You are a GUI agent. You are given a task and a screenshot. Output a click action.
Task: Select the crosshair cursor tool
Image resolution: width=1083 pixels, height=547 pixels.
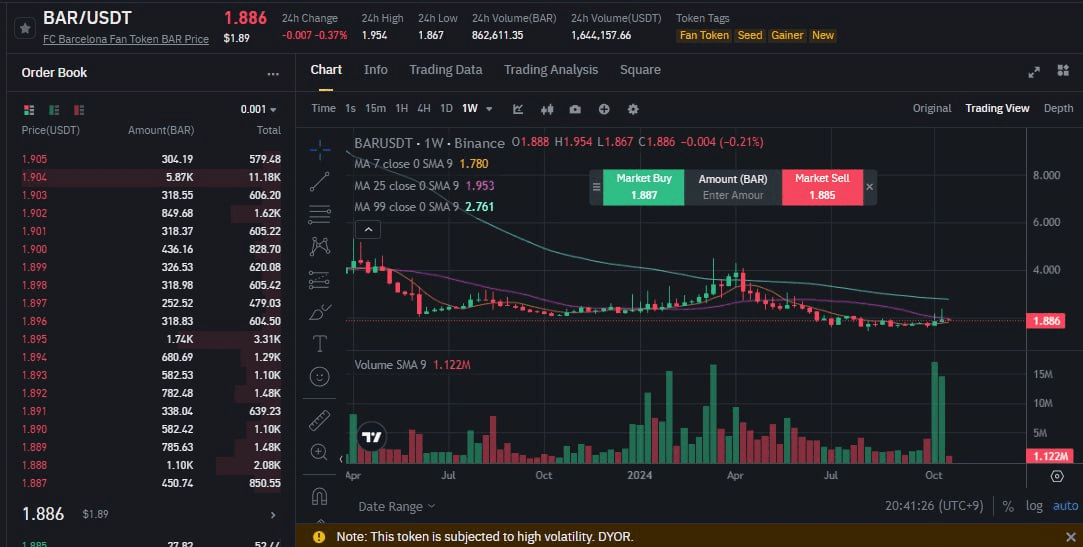[x=320, y=148]
